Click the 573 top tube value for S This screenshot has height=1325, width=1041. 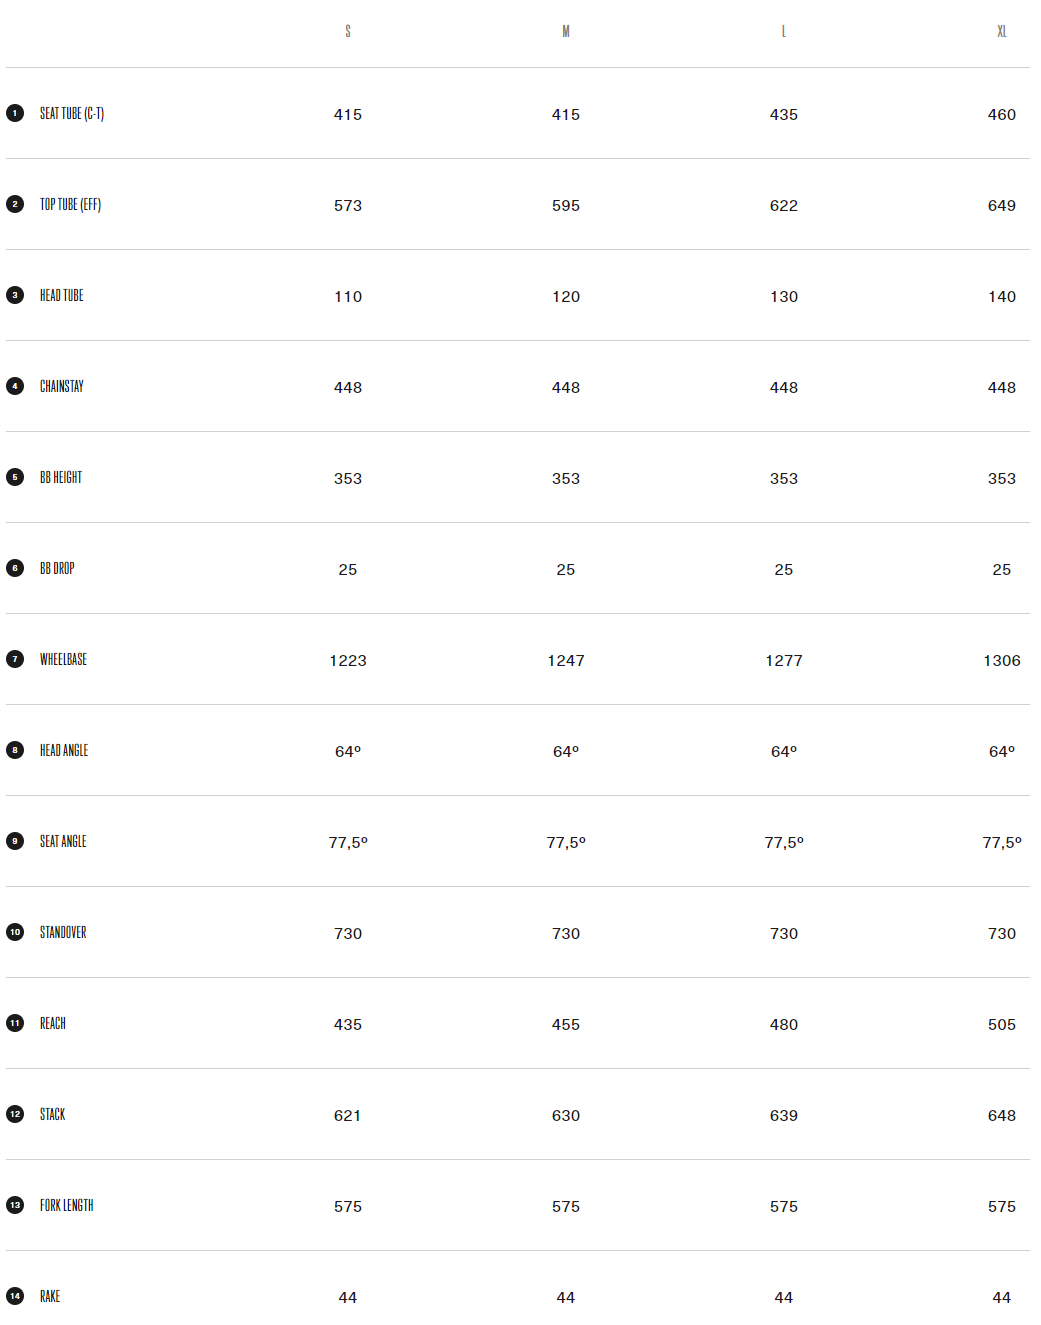(x=348, y=206)
